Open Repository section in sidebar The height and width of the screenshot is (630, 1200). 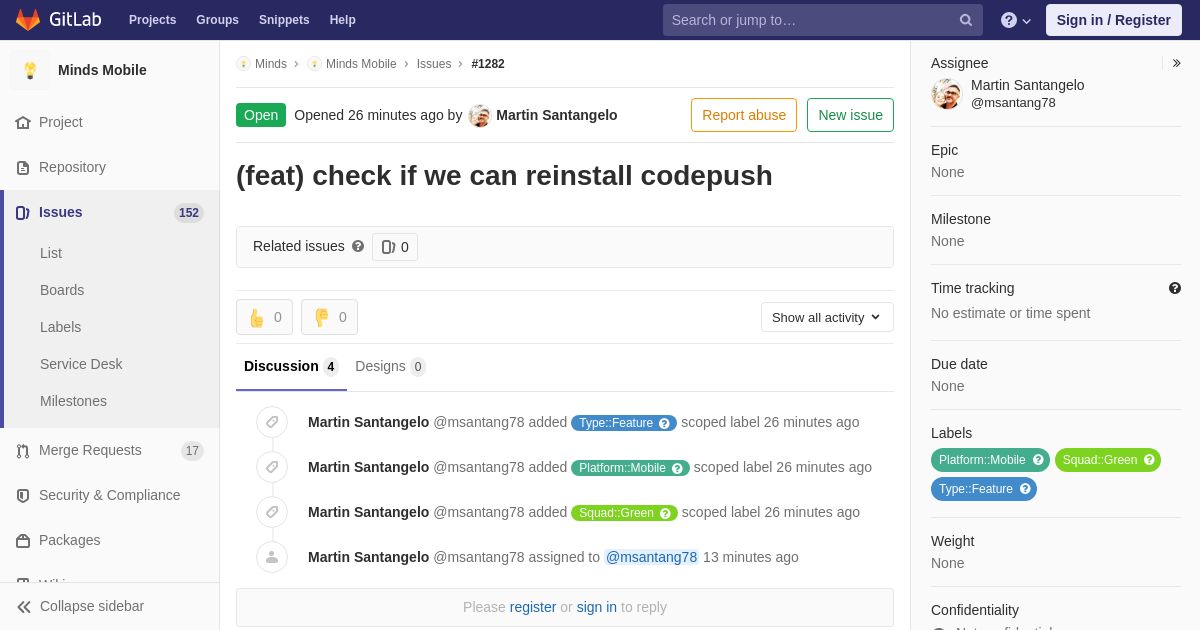[x=72, y=167]
